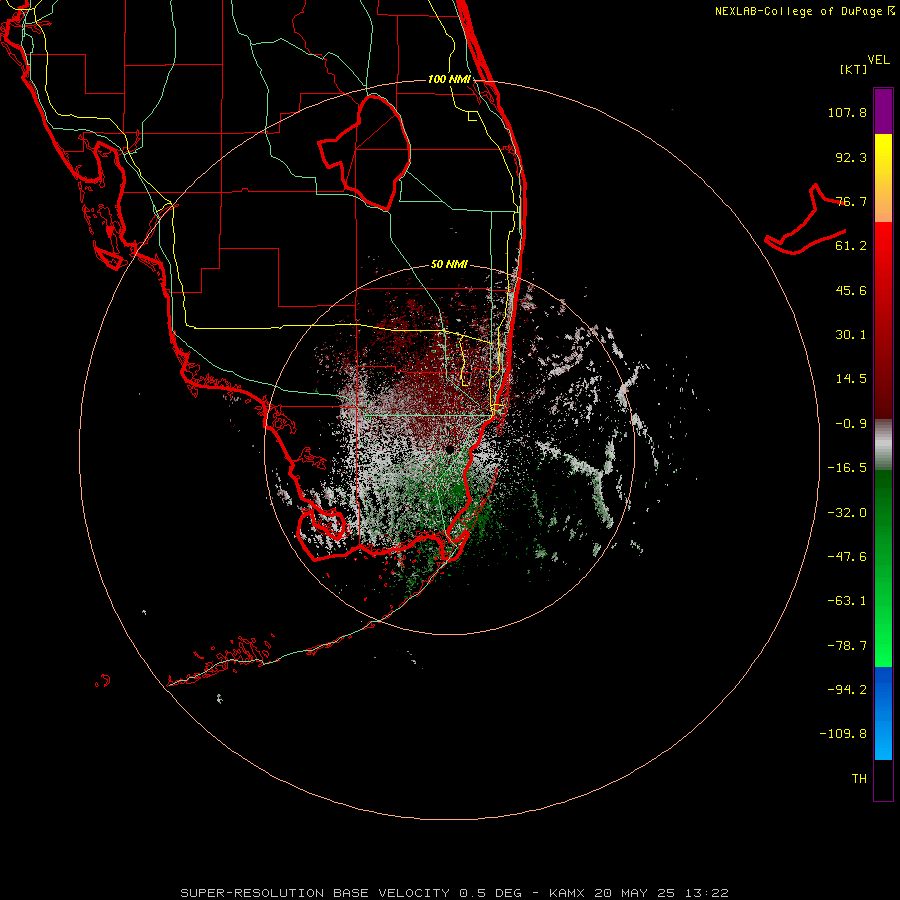
Task: Select the -109.8 velocity scale label
Action: (843, 734)
